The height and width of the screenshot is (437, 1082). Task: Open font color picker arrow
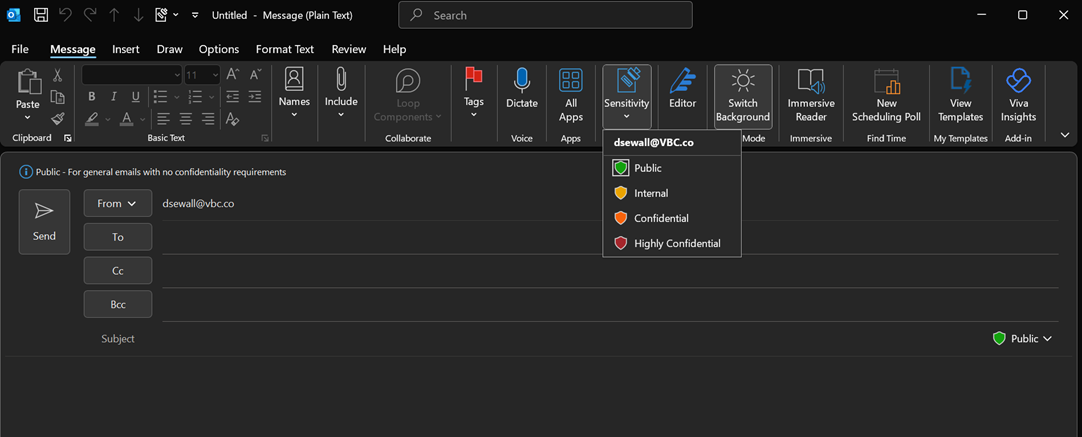(144, 119)
